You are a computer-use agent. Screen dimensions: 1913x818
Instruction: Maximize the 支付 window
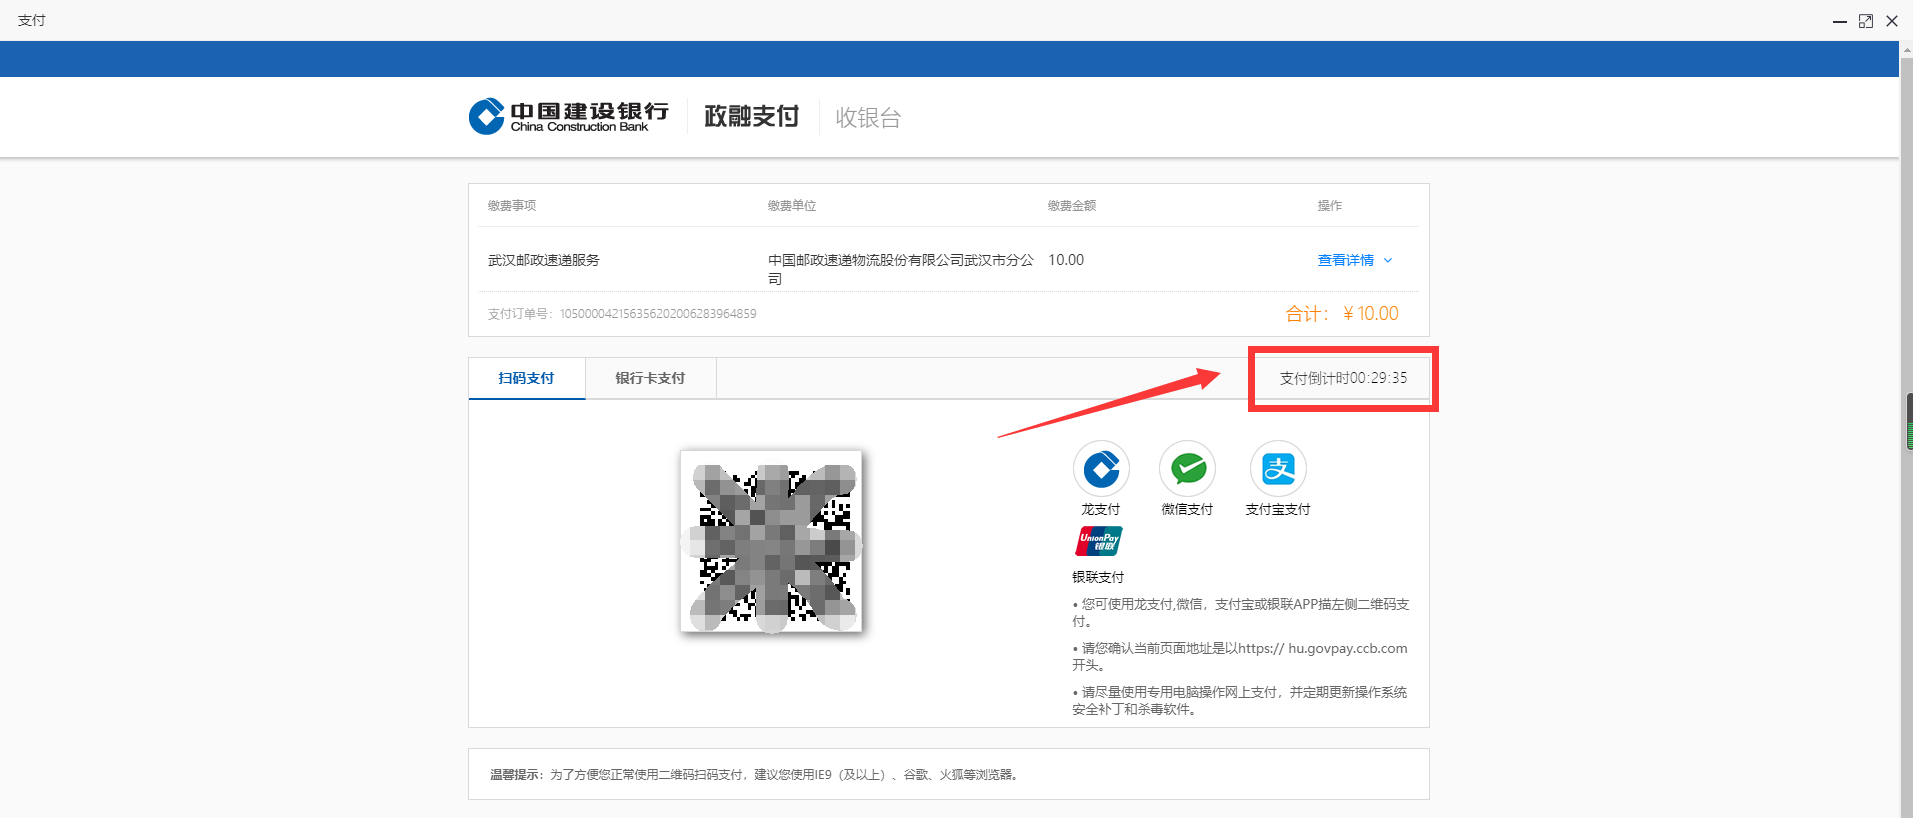[x=1865, y=21]
